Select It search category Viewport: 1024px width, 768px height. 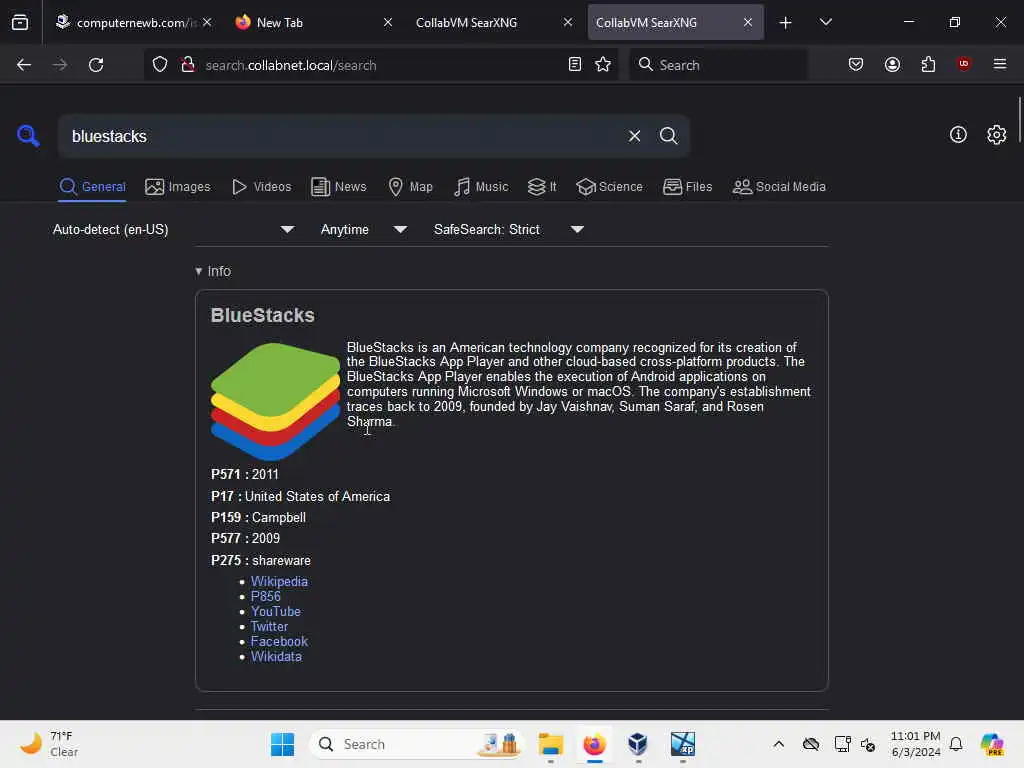(542, 187)
